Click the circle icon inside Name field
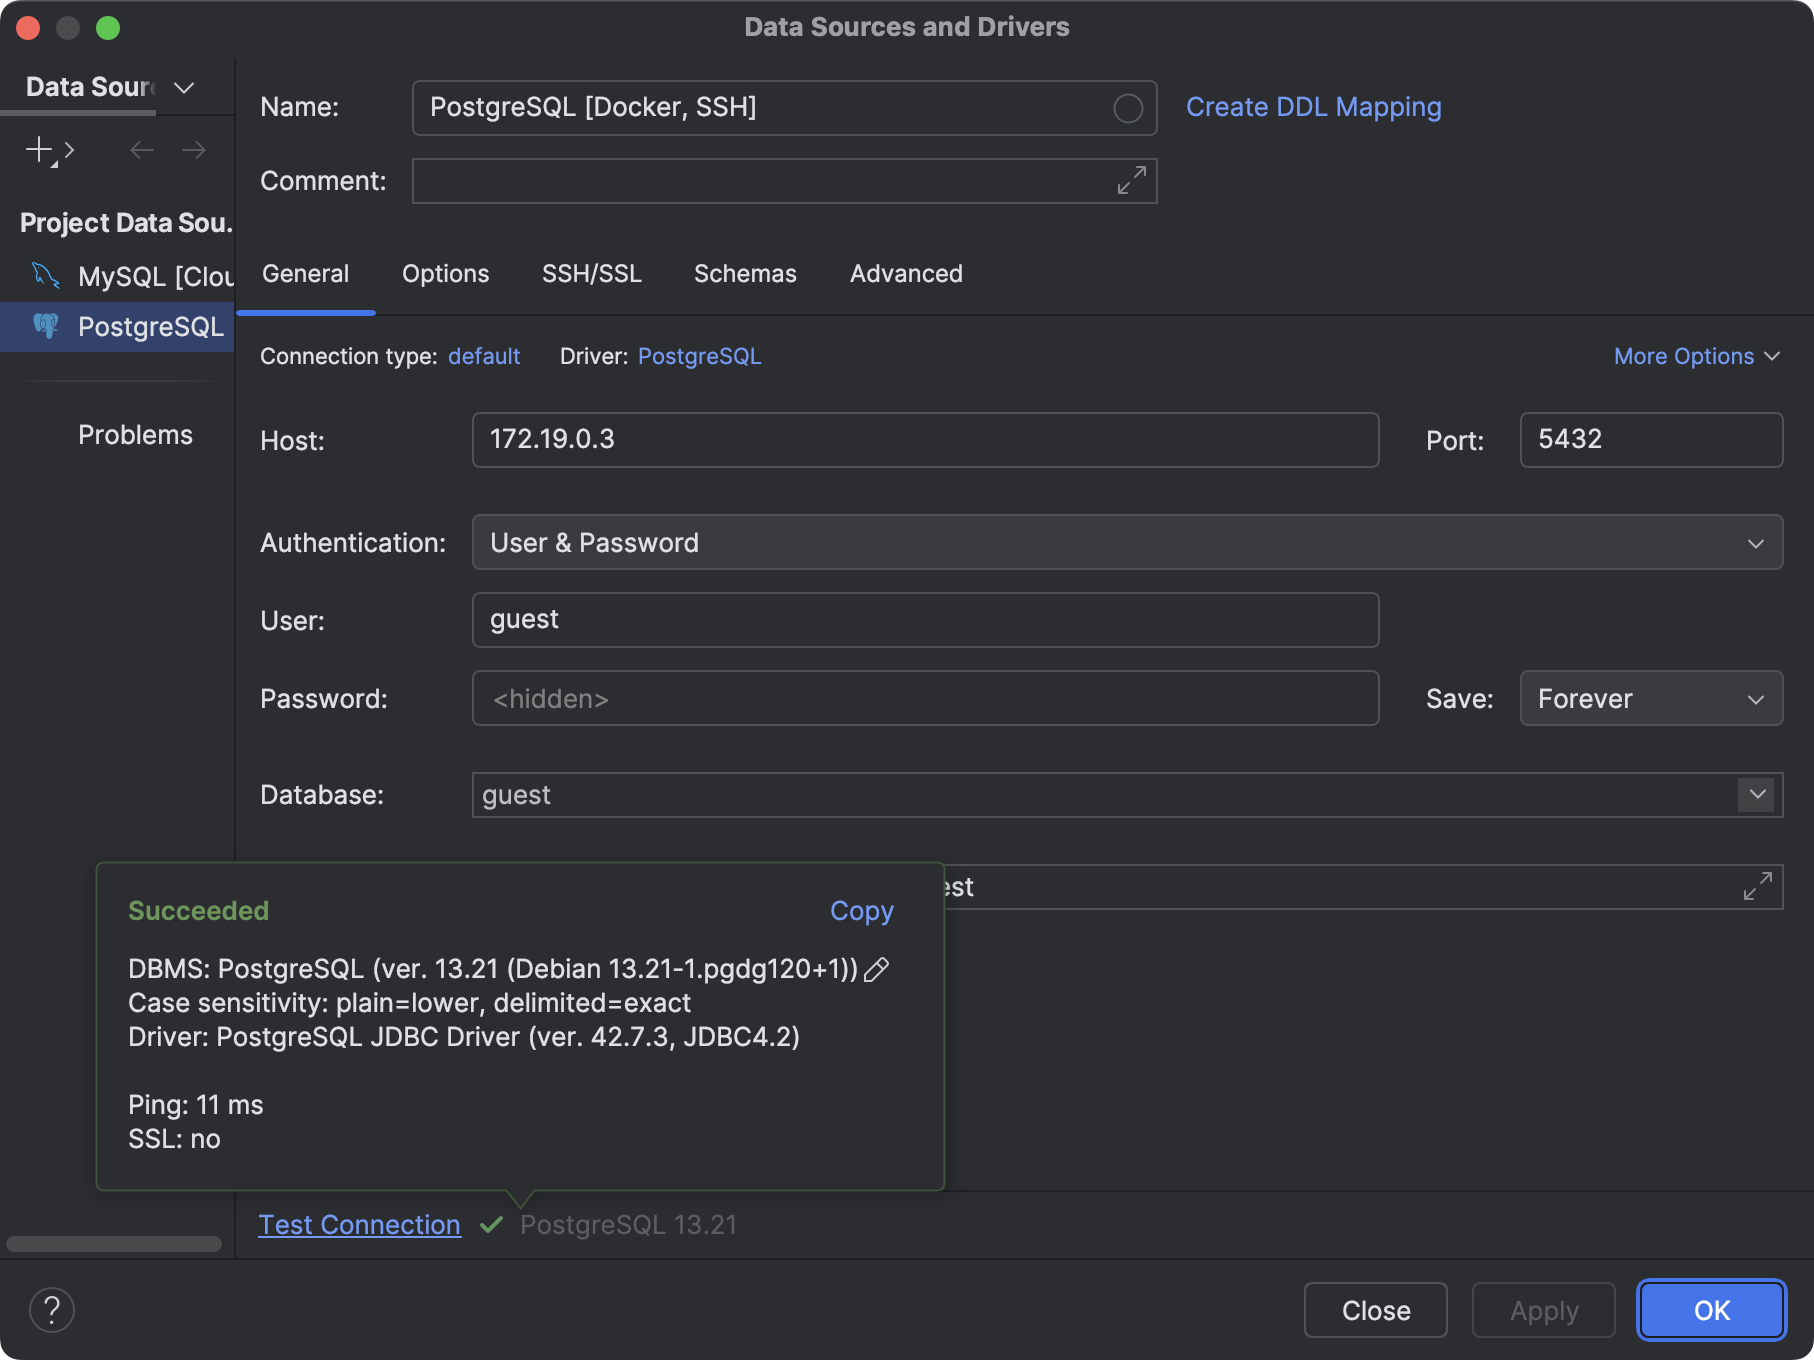The width and height of the screenshot is (1814, 1360). point(1128,107)
